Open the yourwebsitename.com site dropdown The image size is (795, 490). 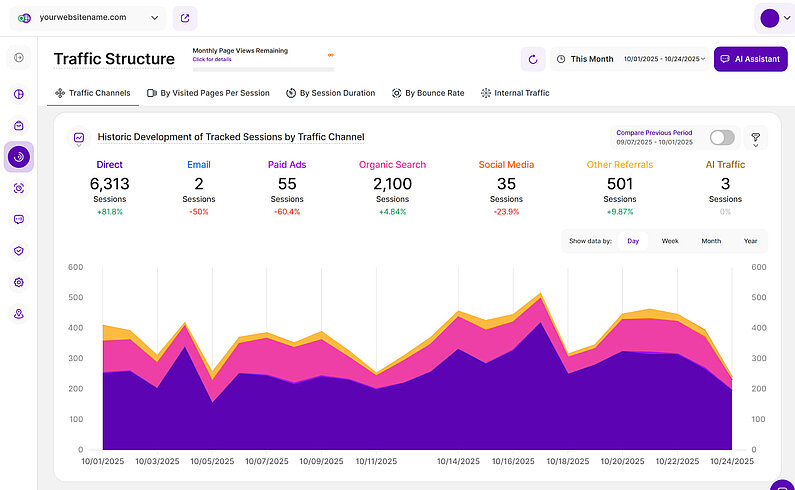click(87, 18)
